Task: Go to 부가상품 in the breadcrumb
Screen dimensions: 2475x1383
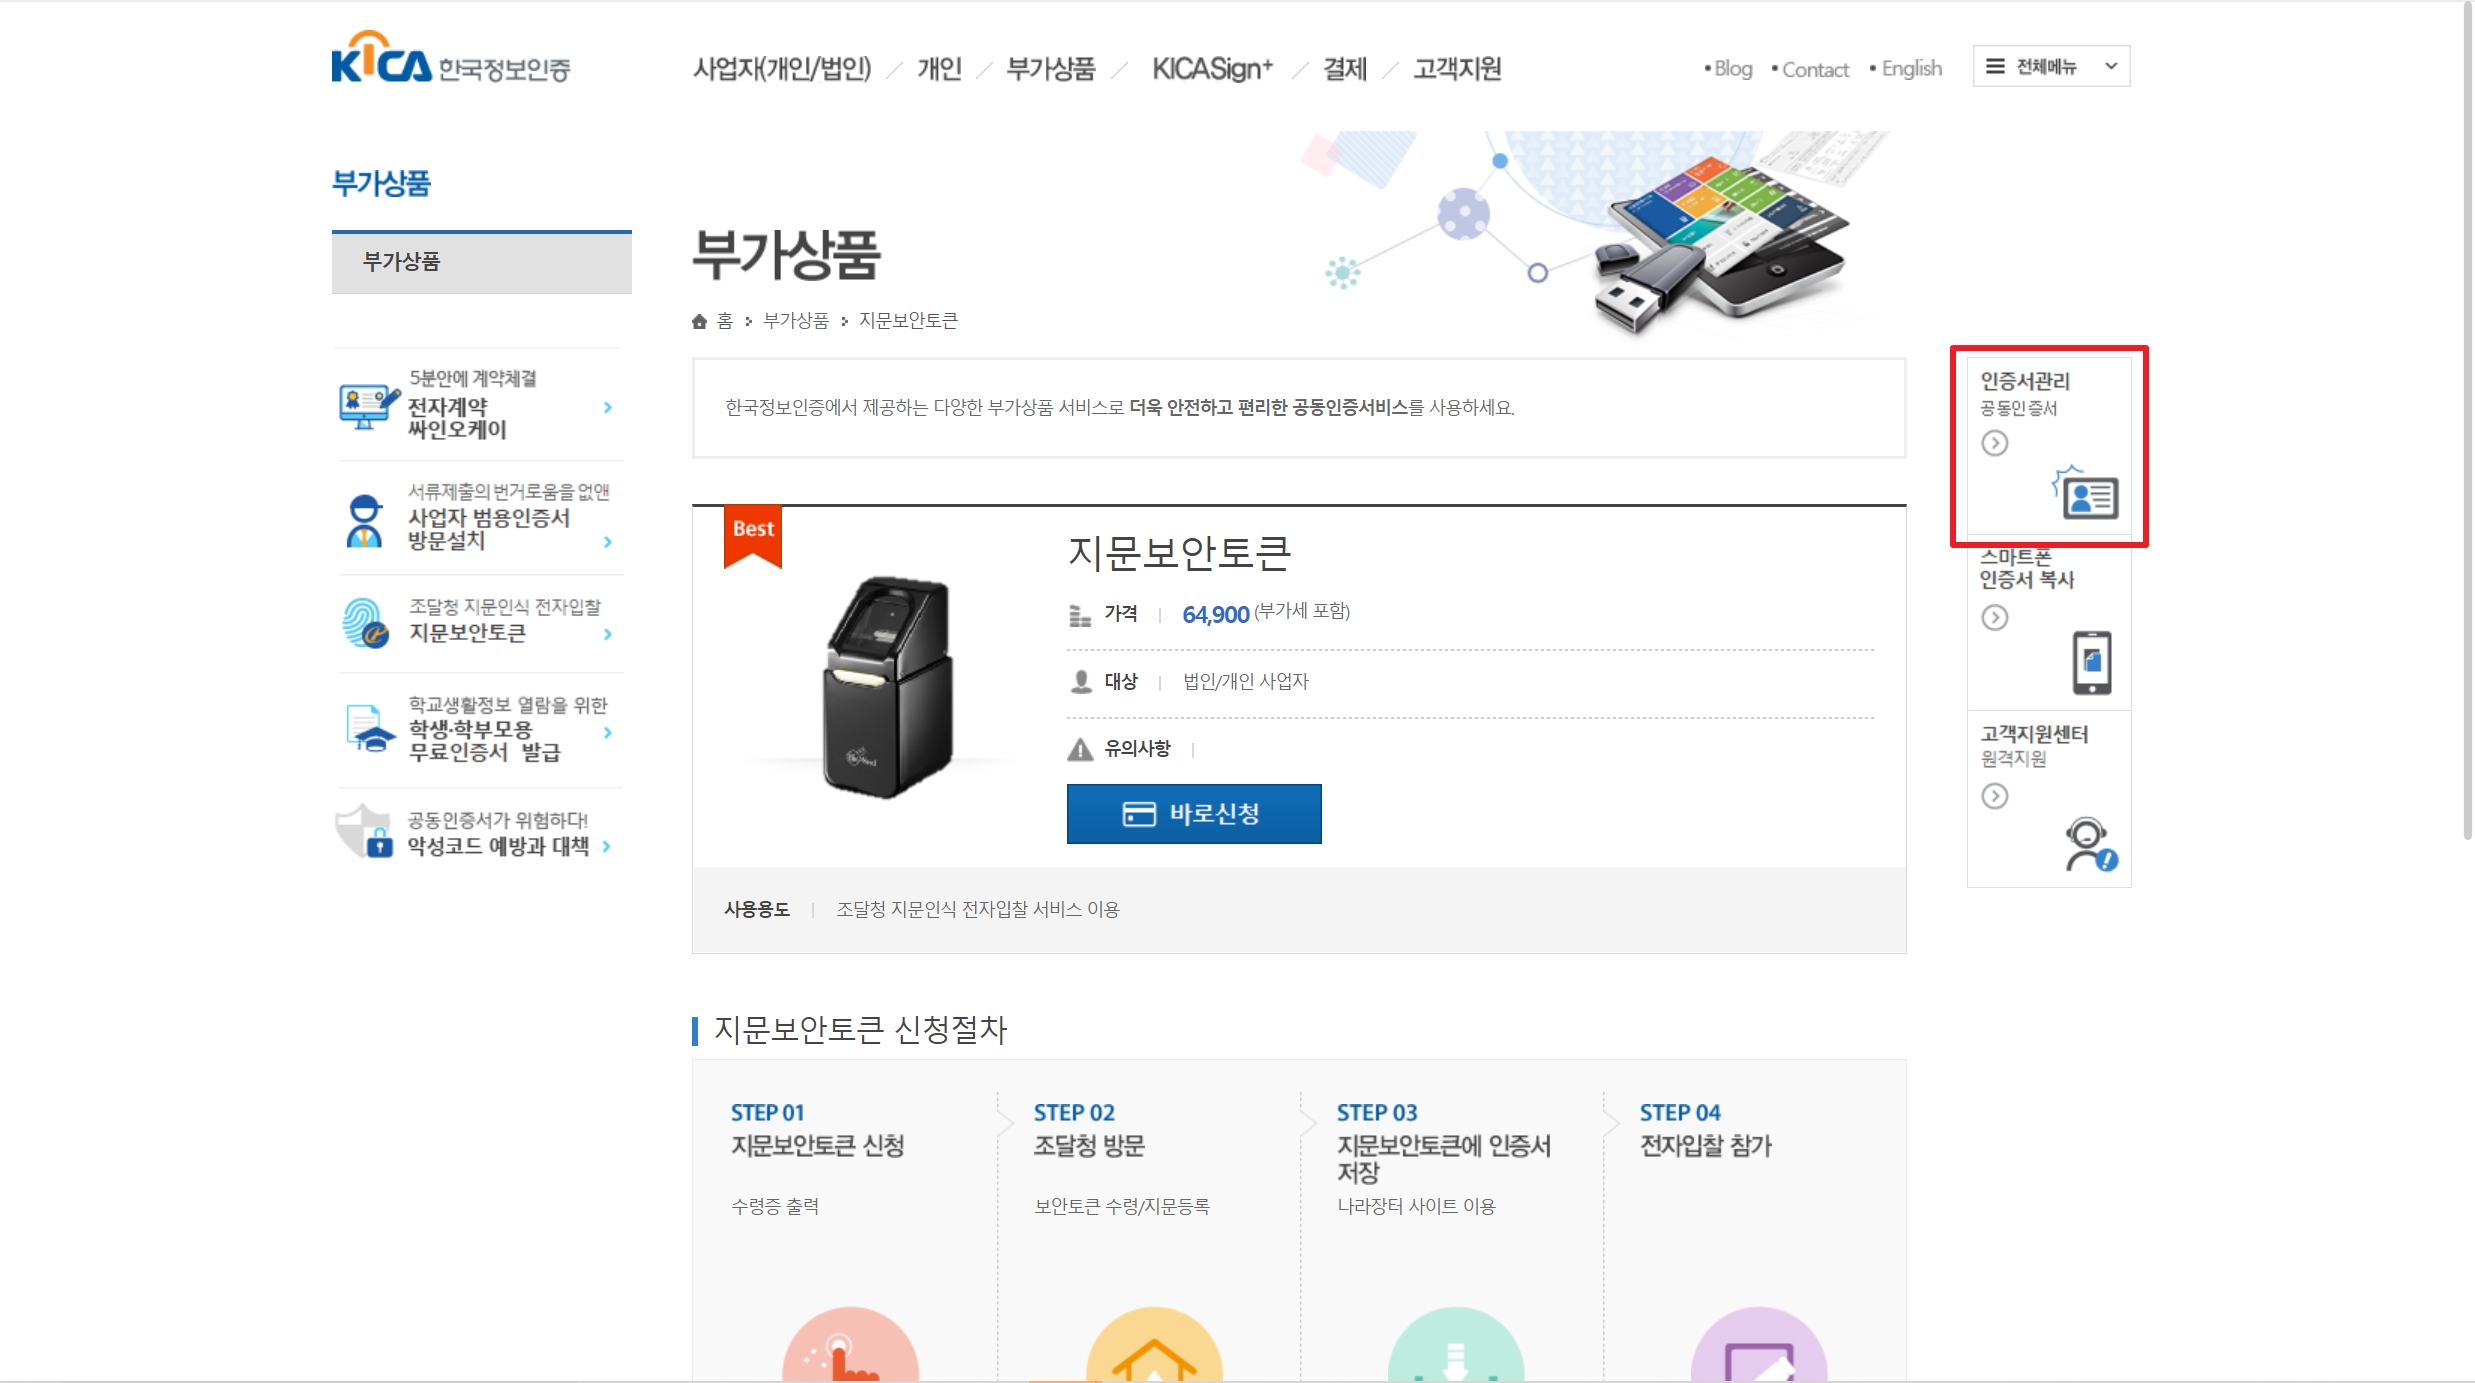Action: pos(796,321)
